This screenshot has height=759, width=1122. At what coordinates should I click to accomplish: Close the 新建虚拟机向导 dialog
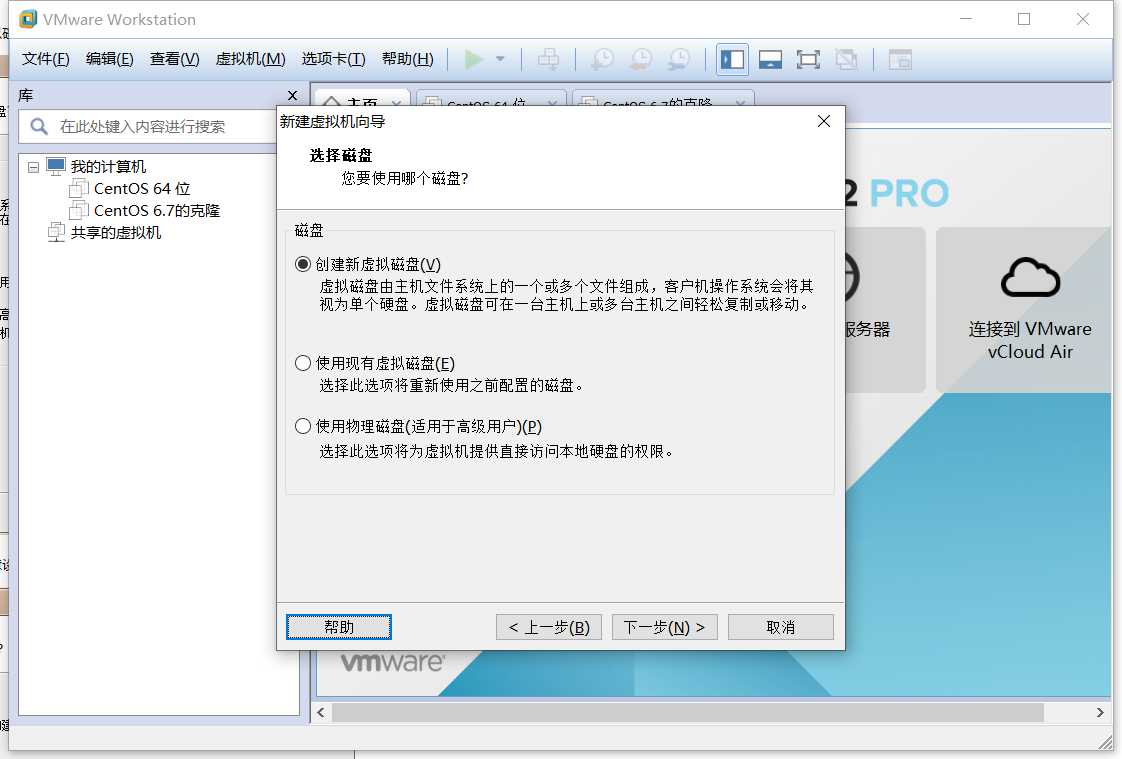[x=824, y=122]
